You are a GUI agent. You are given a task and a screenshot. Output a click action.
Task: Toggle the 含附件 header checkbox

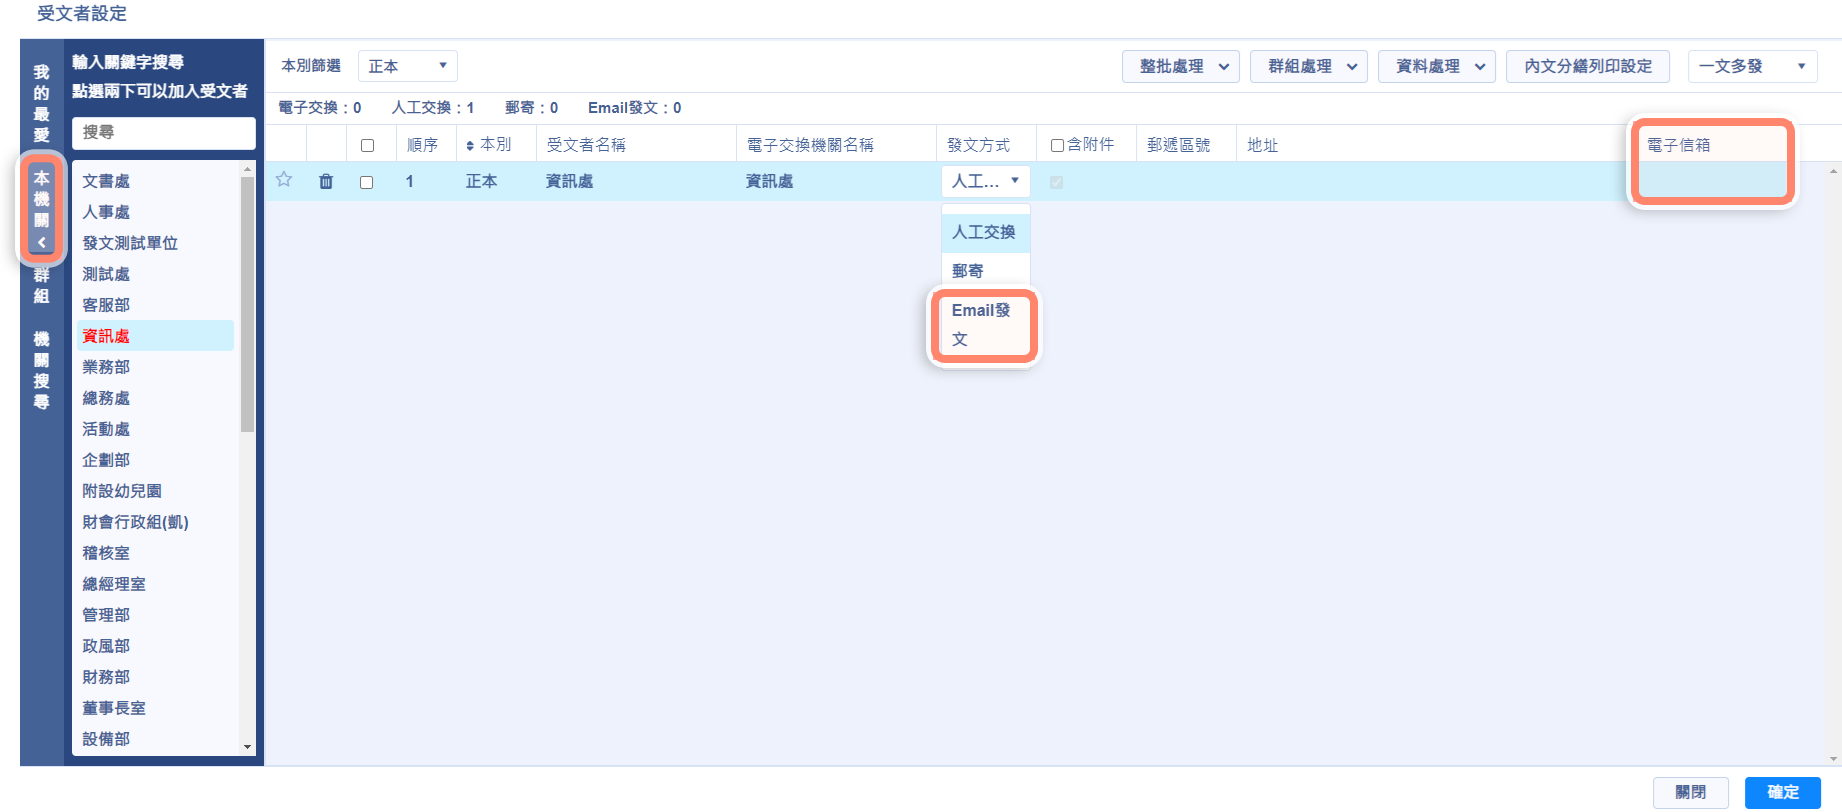[x=1057, y=146]
